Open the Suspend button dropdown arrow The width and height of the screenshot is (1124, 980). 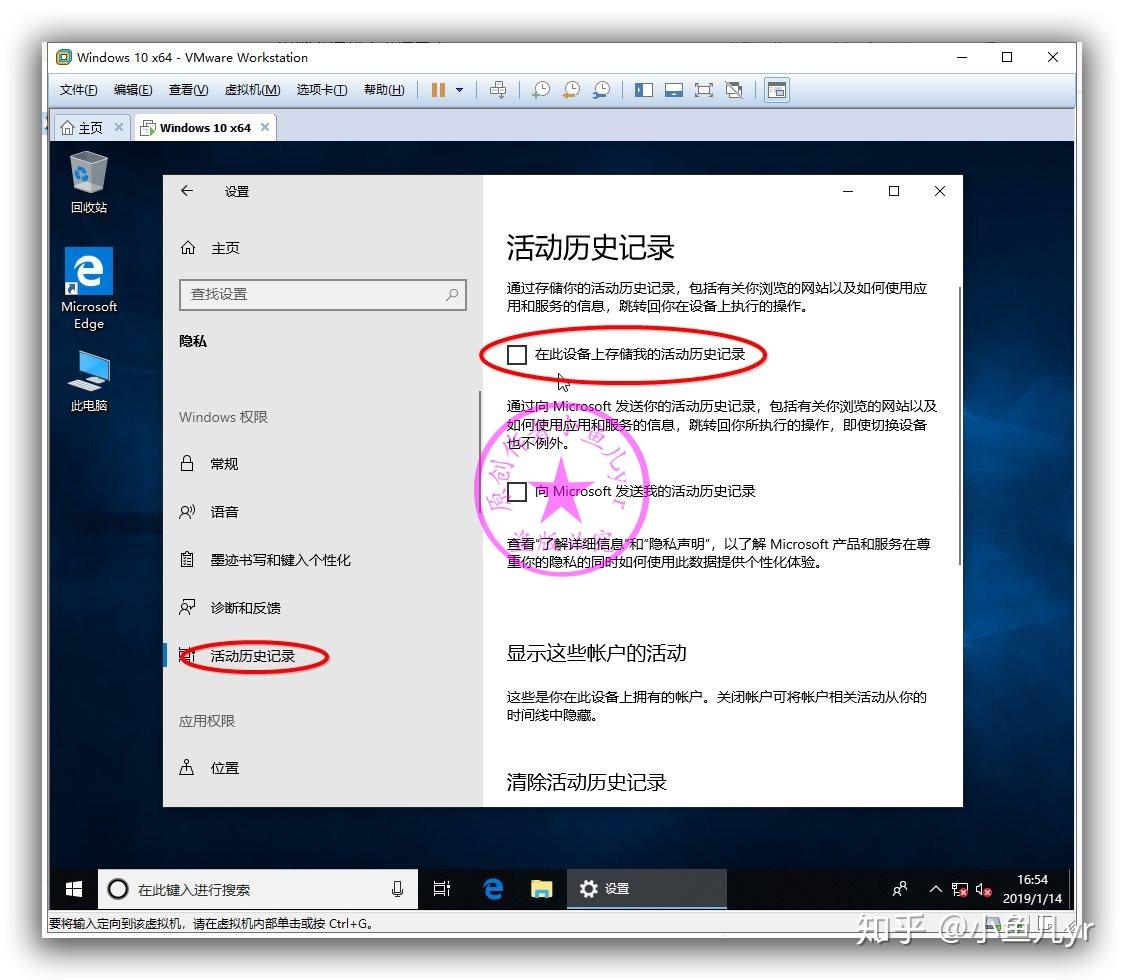coord(458,90)
